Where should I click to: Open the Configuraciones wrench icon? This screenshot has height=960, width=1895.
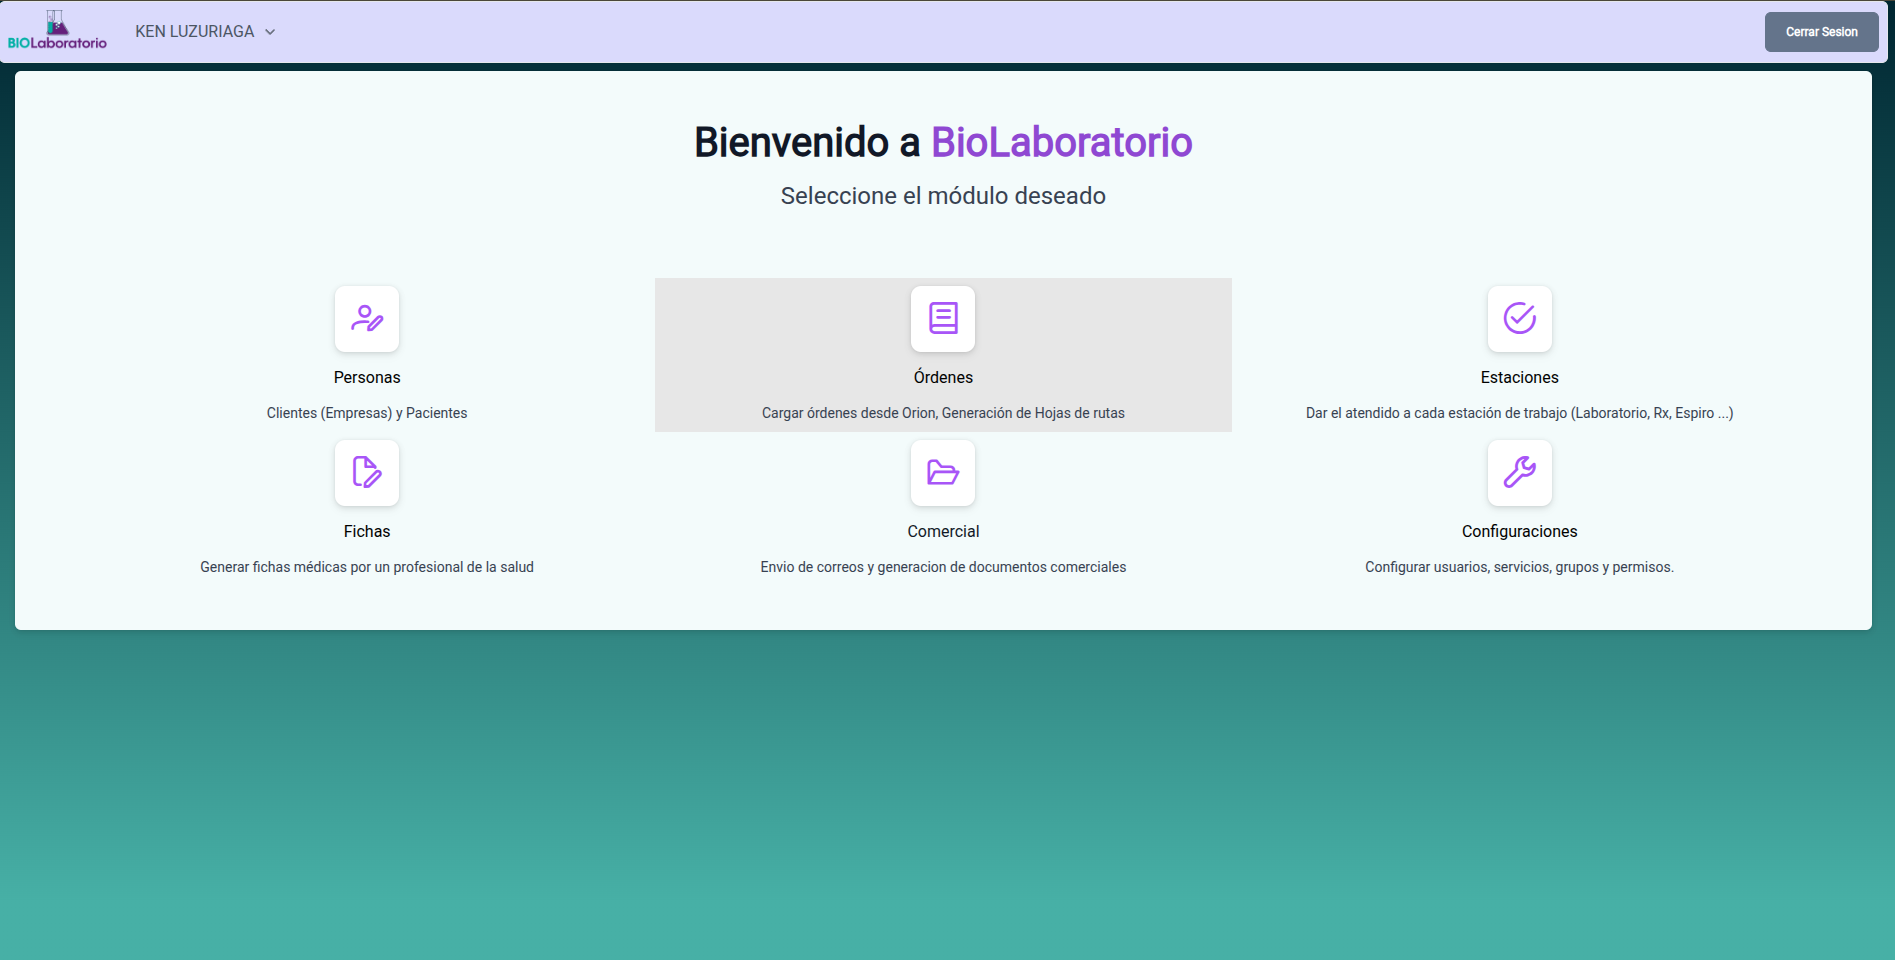coord(1518,473)
